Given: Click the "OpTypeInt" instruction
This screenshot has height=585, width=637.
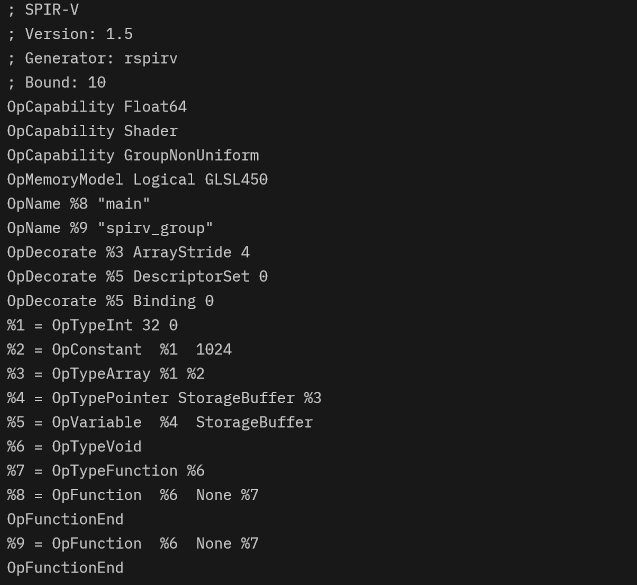Looking at the screenshot, I should [x=92, y=325].
